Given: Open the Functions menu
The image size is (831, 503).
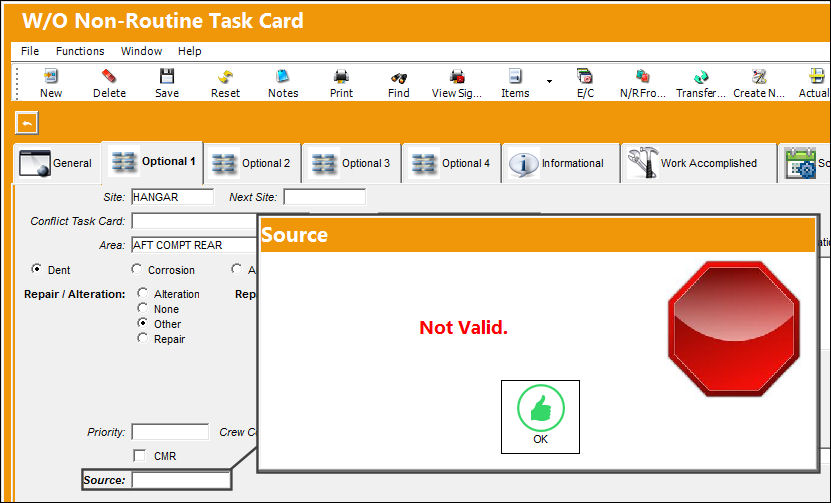Looking at the screenshot, I should tap(80, 51).
